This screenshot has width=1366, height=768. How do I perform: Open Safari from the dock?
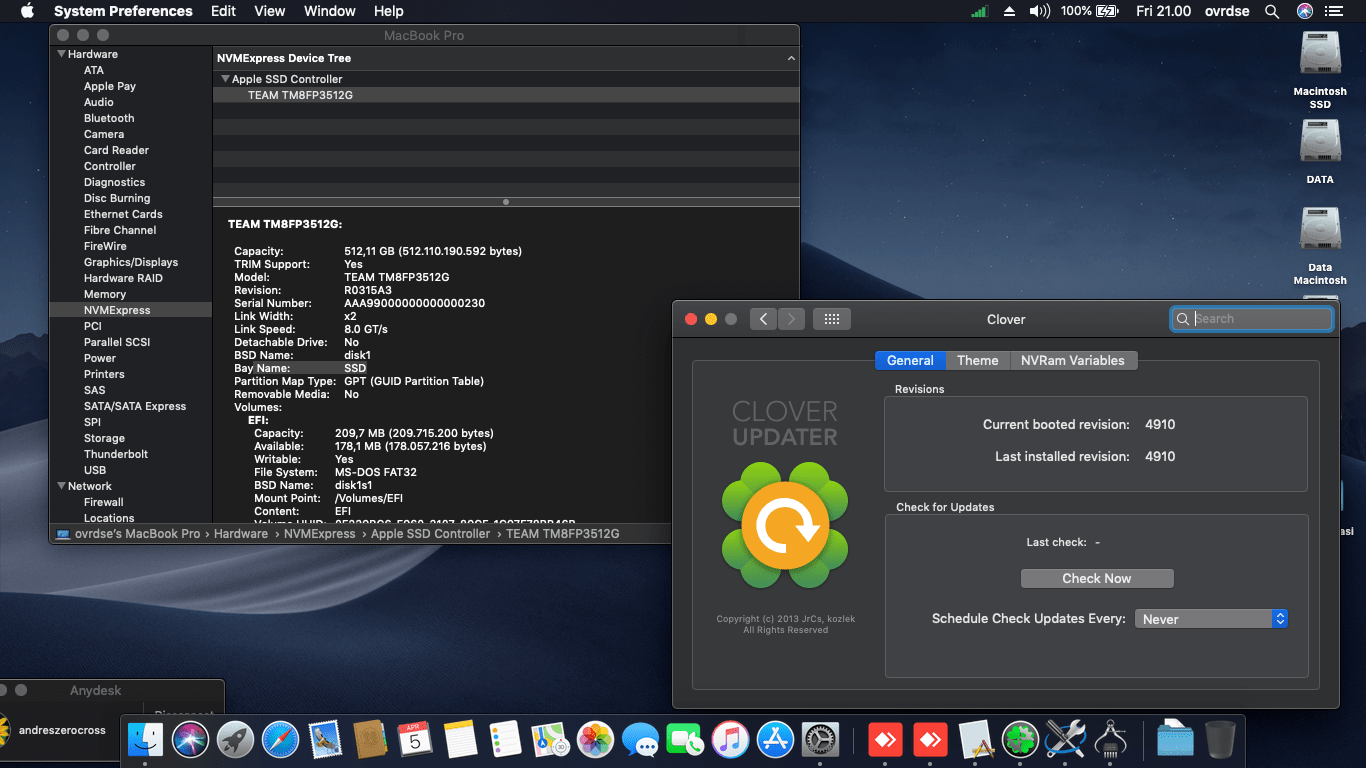coord(281,740)
